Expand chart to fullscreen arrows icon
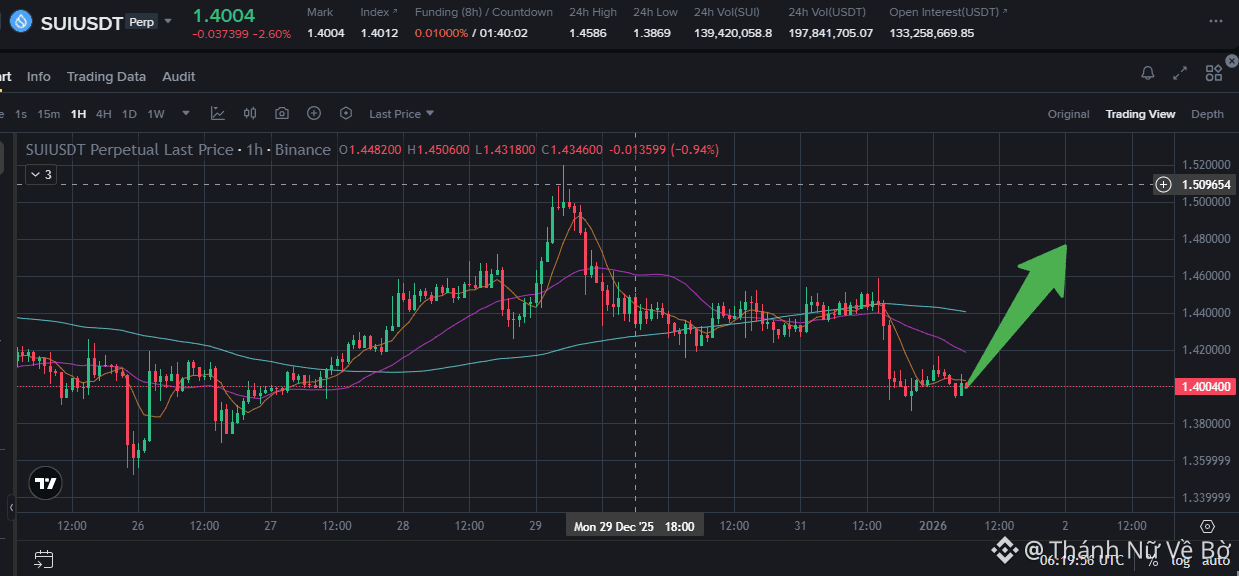This screenshot has width=1239, height=576. click(x=1181, y=73)
